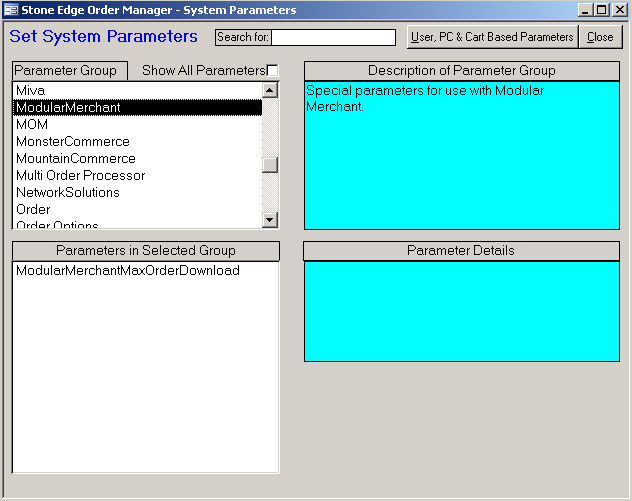Viewport: 632px width, 501px height.
Task: Choose the Multi Order Processor group
Action: pos(137,175)
